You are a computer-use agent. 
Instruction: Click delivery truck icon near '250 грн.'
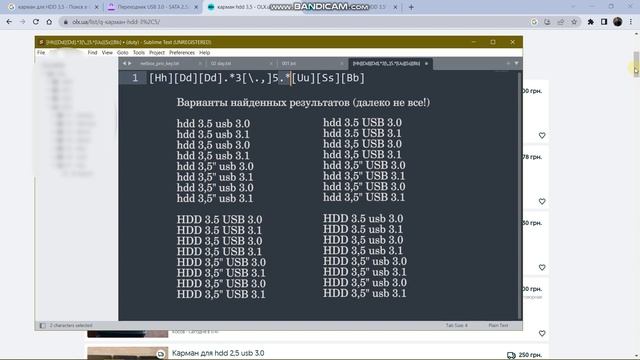click(x=511, y=356)
